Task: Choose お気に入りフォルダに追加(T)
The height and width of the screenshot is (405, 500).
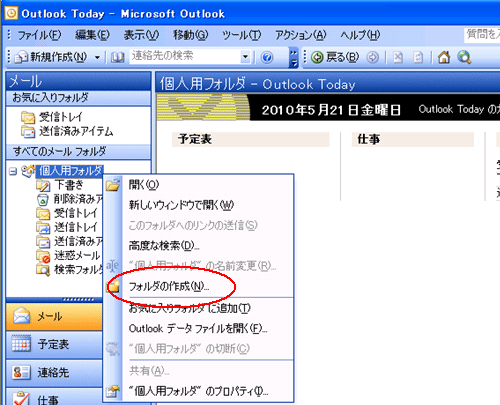Action: (x=198, y=308)
